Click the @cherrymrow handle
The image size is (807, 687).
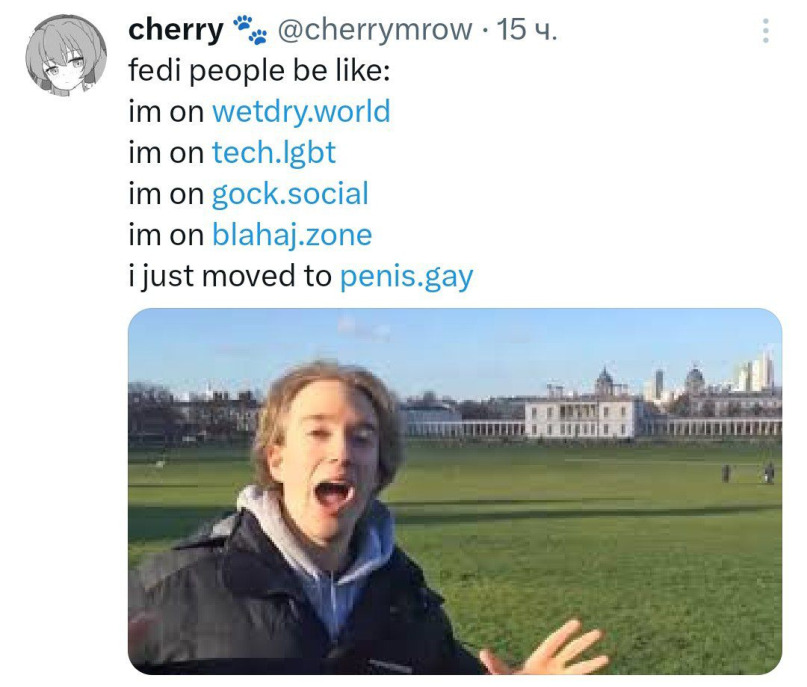[x=373, y=31]
